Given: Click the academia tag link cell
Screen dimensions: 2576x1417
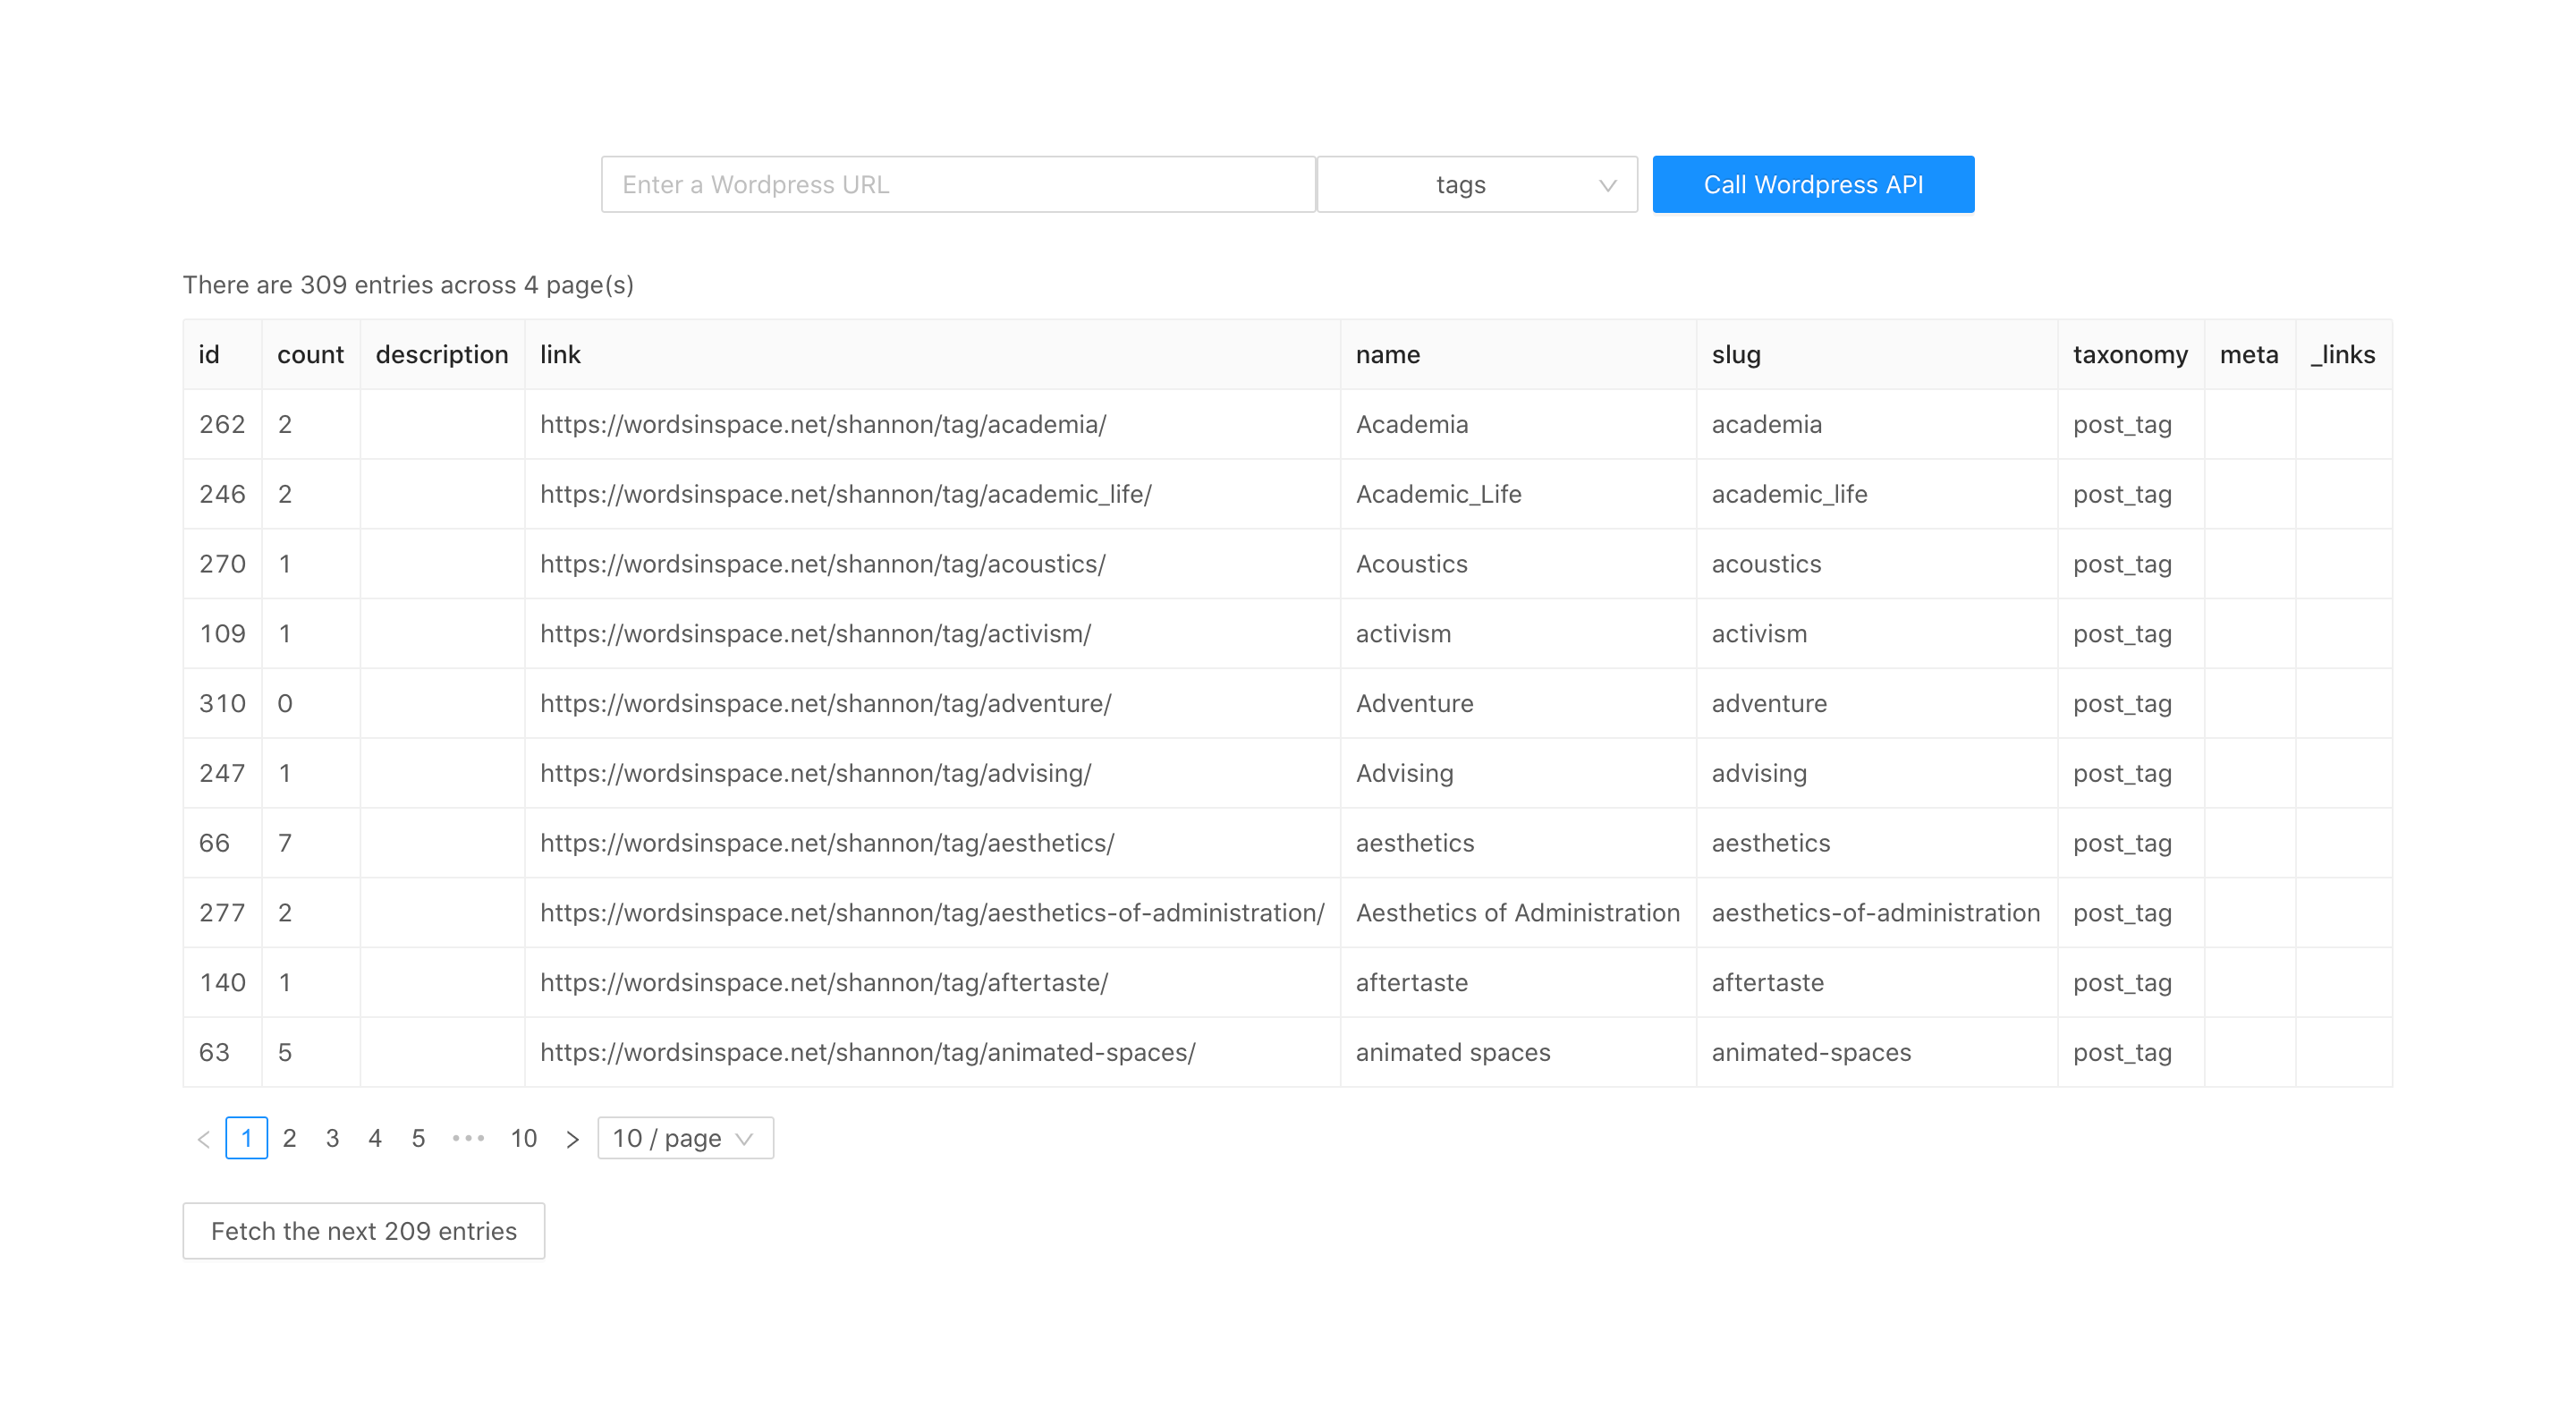Looking at the screenshot, I should [822, 425].
